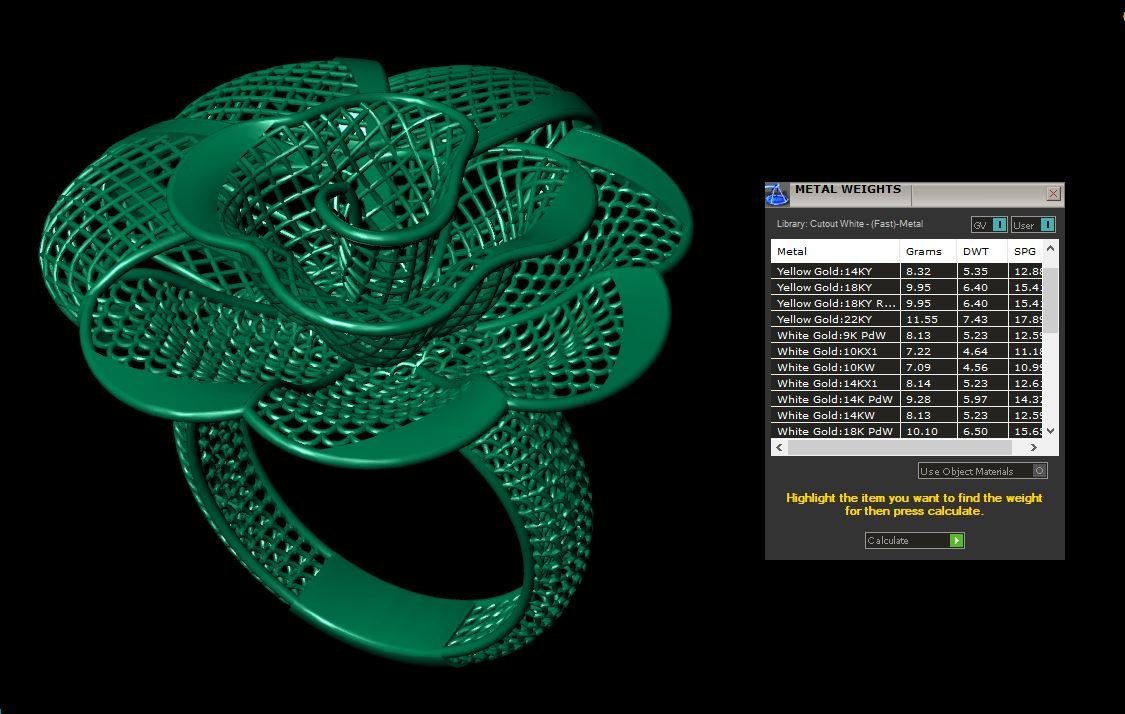Image resolution: width=1125 pixels, height=714 pixels.
Task: Select the Yellow Gold:14KY row
Action: (x=907, y=271)
